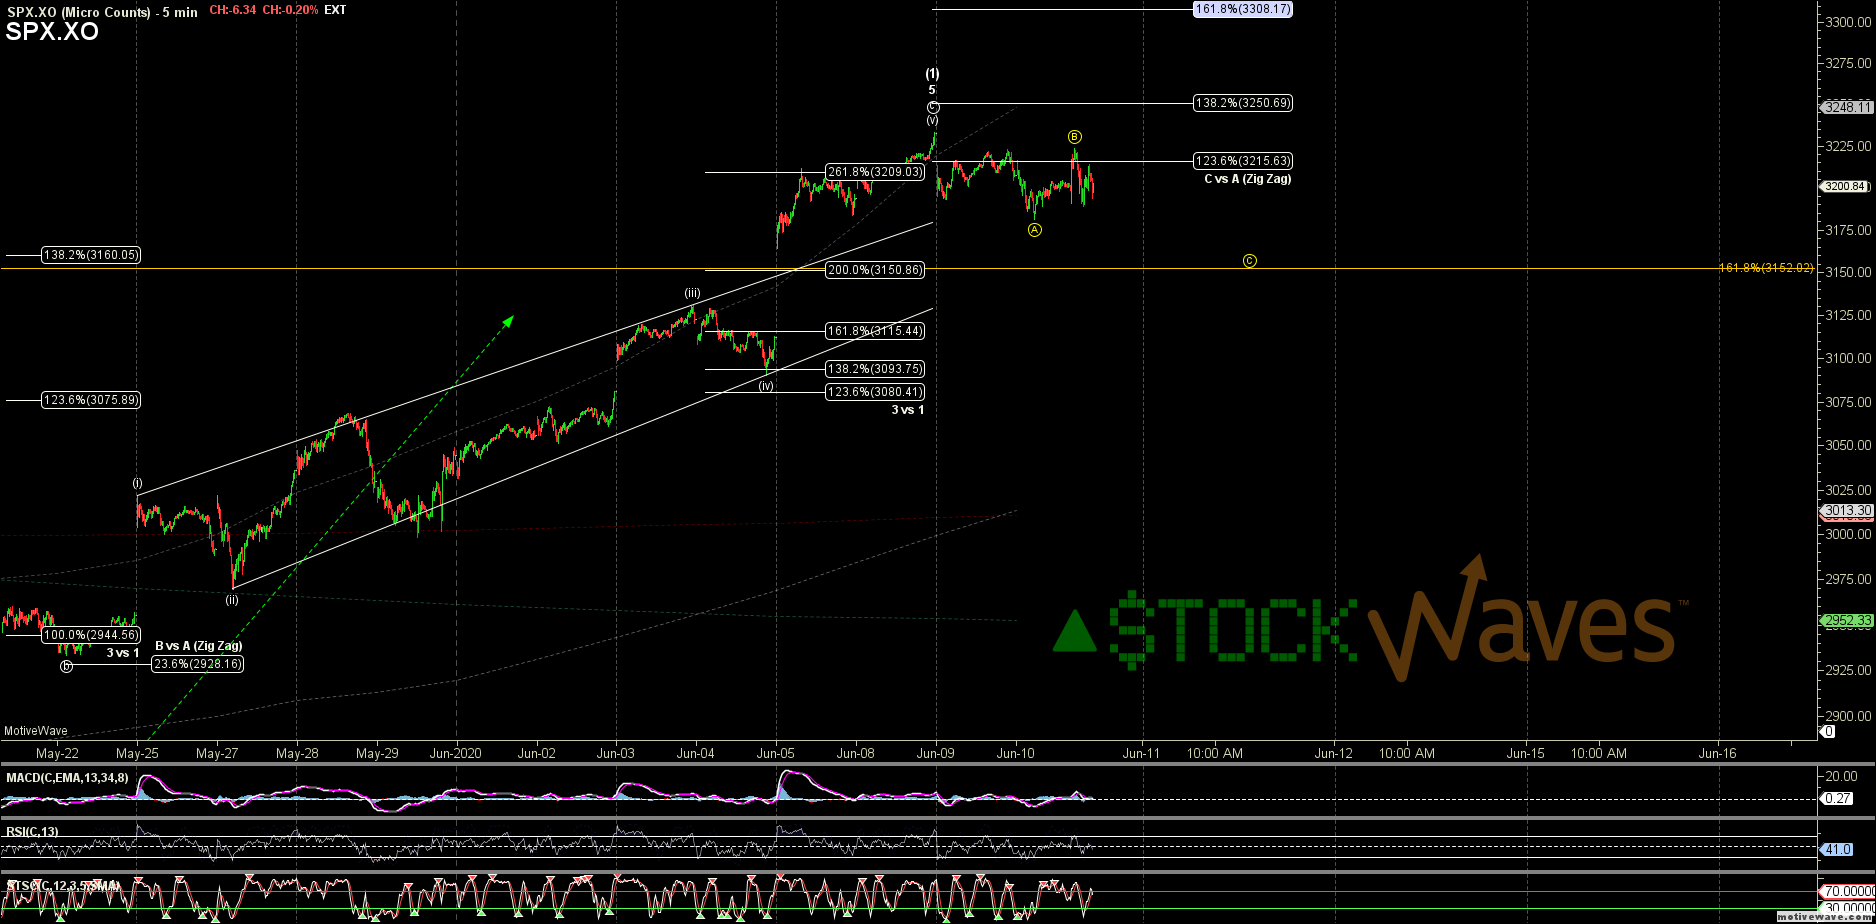1876x924 pixels.
Task: Select the RSI(C,13) study label
Action: coord(32,832)
